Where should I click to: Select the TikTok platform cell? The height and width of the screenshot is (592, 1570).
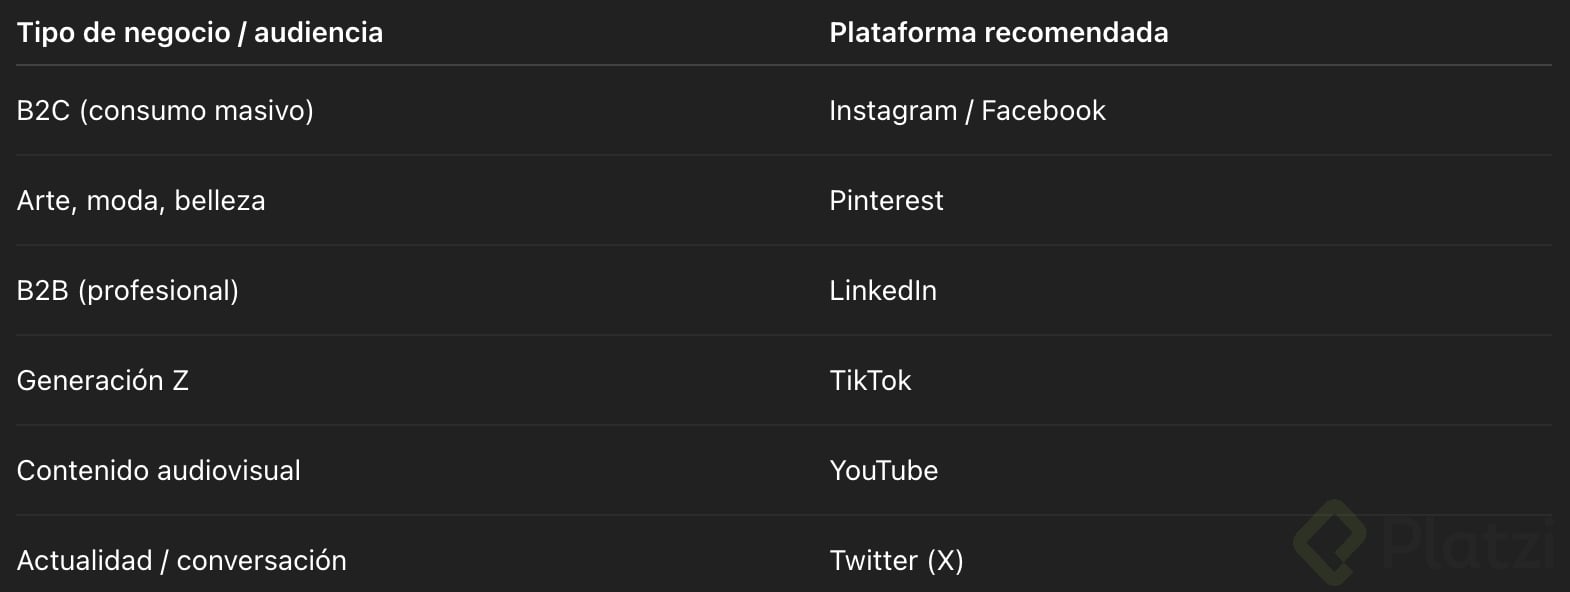click(x=870, y=380)
